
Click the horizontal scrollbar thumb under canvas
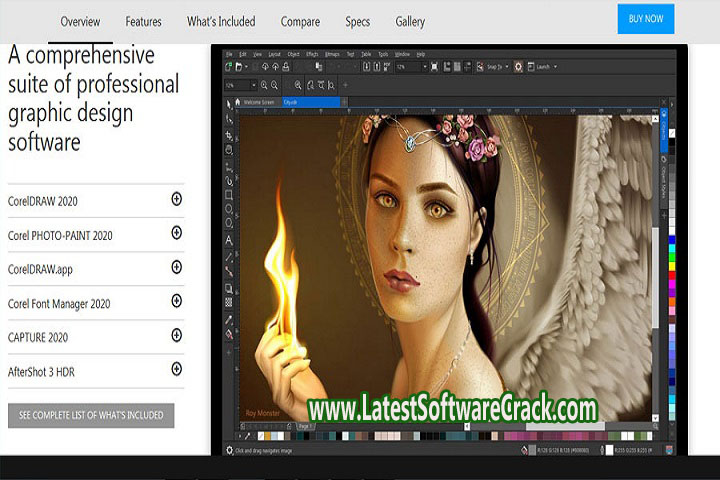point(565,426)
